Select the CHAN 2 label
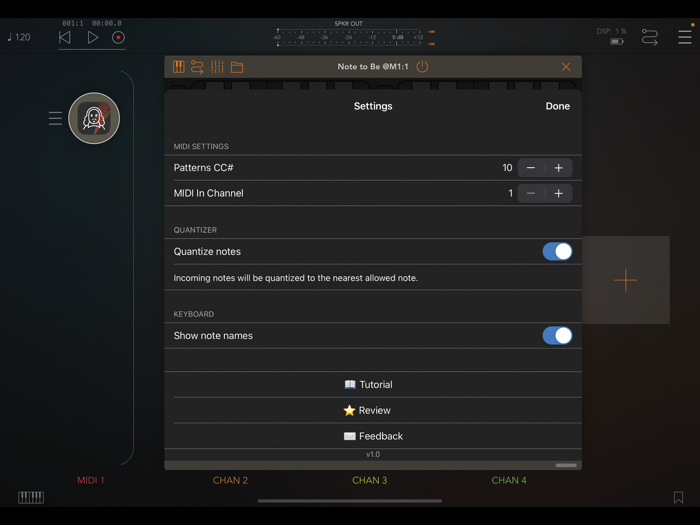Screen dimensions: 700x525 [x=230, y=480]
